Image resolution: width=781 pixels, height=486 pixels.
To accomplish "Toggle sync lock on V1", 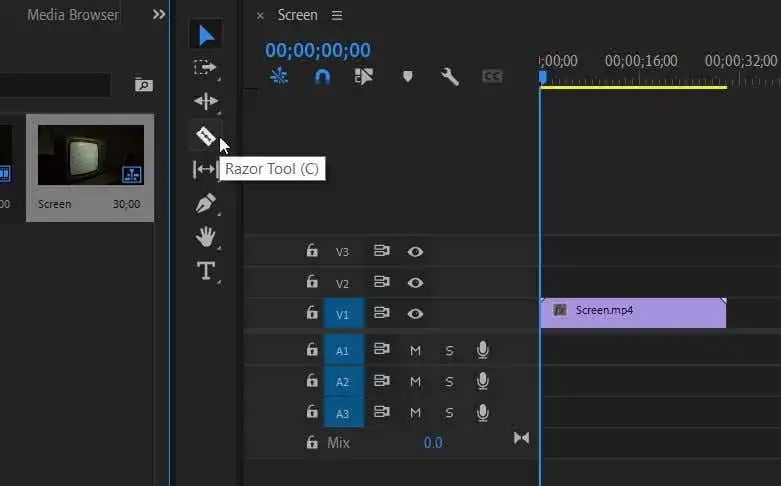I will [x=382, y=313].
